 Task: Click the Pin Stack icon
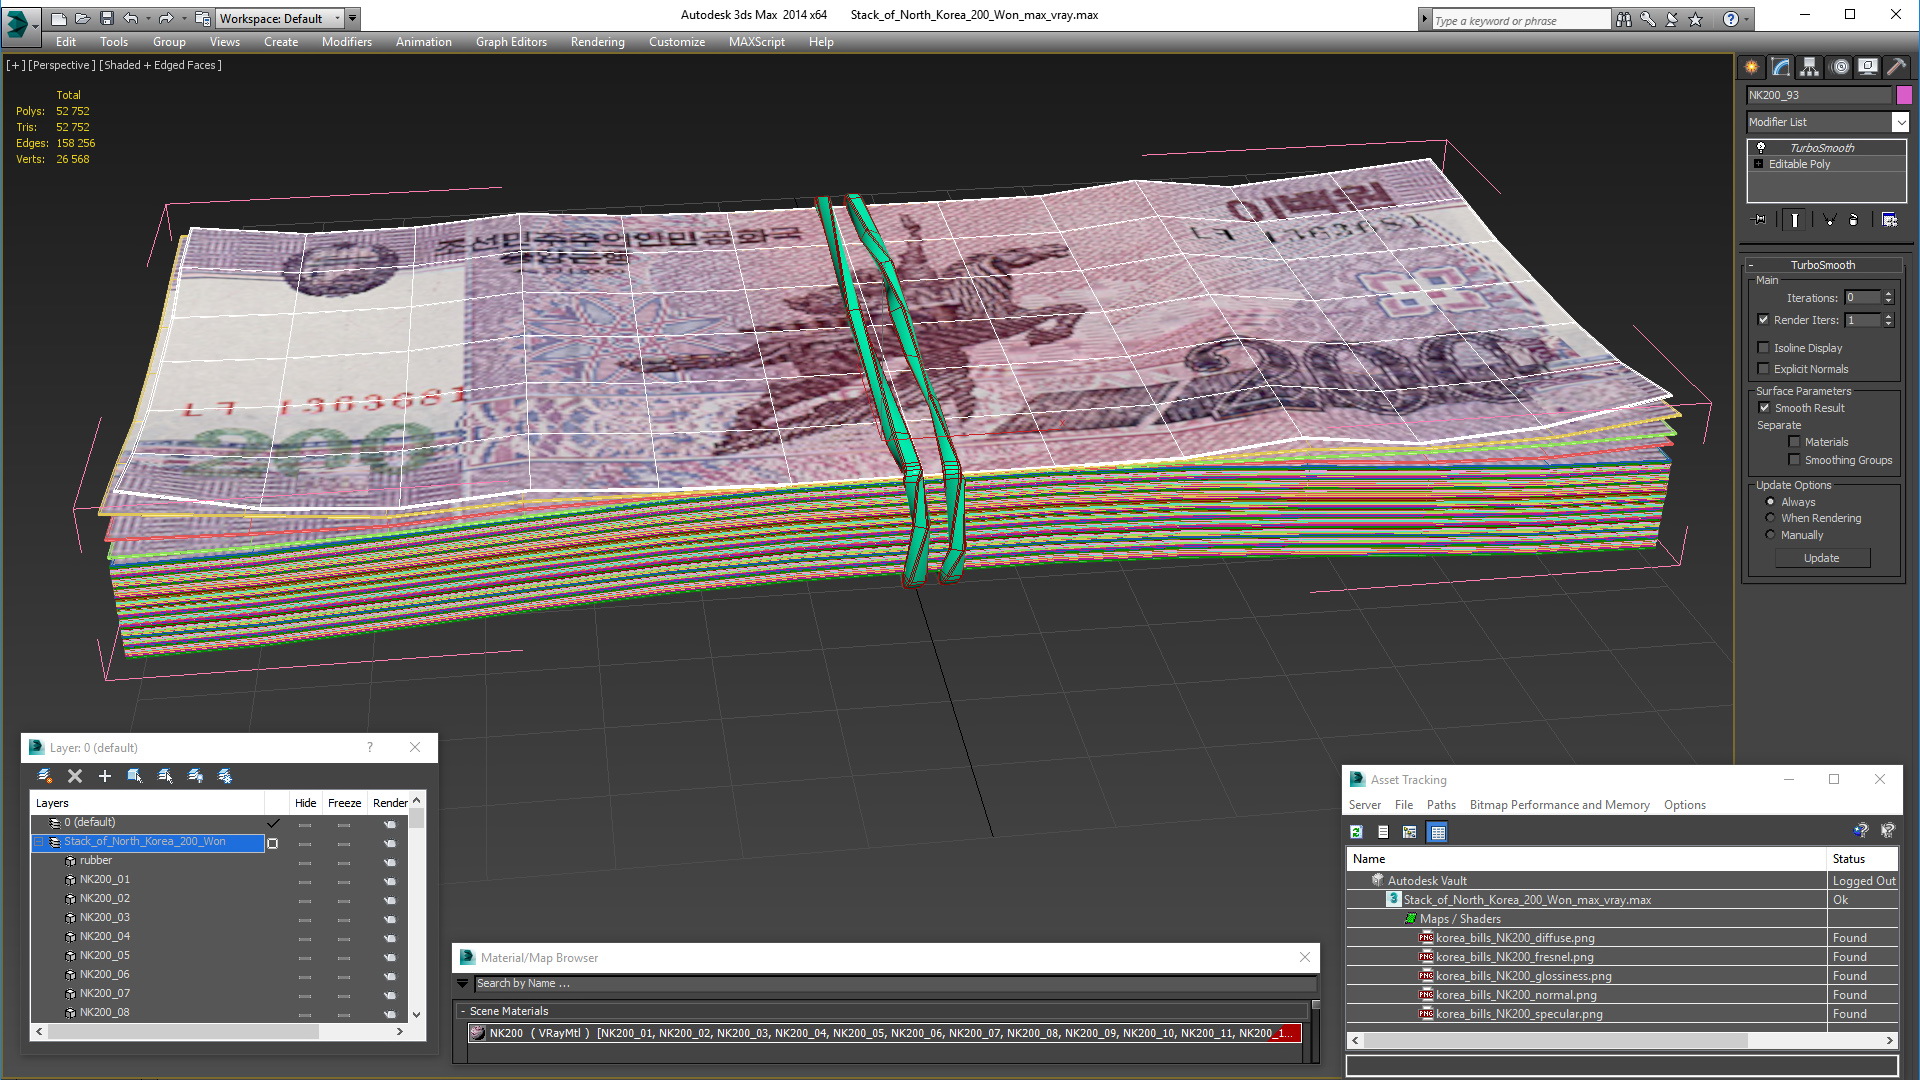click(1760, 220)
